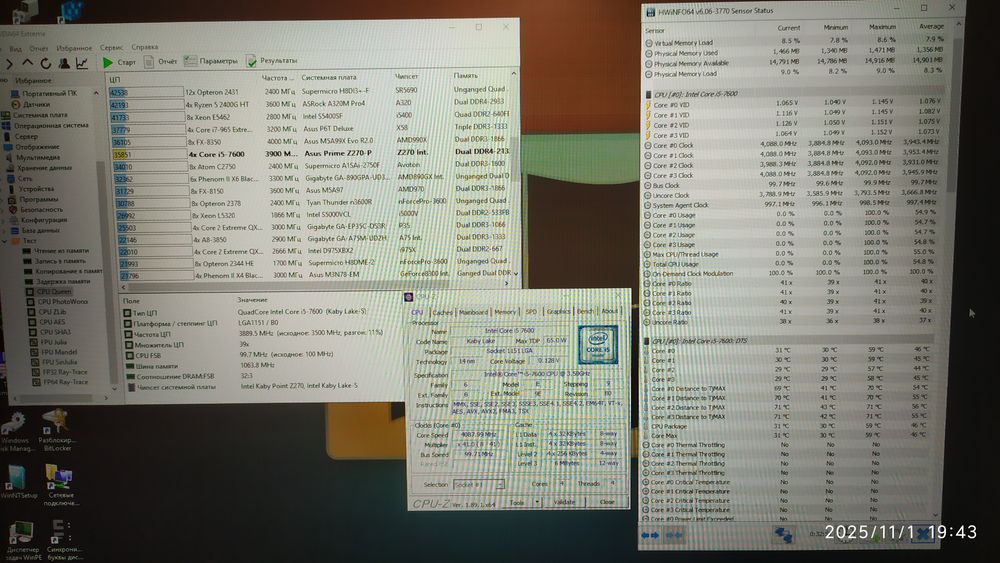Click the Частота column header

coord(277,78)
